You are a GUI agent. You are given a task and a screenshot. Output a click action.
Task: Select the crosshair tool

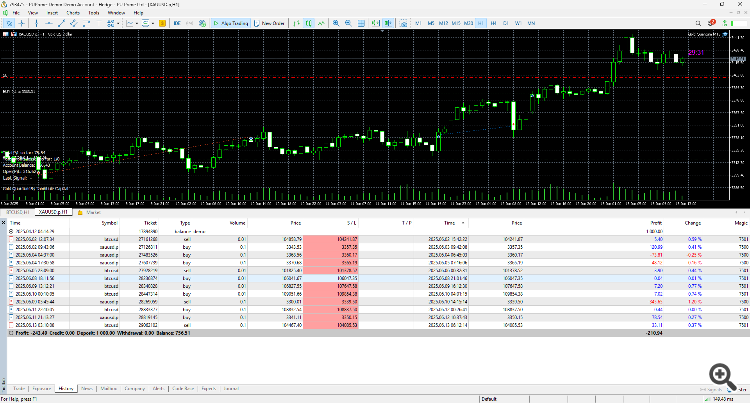click(22, 23)
